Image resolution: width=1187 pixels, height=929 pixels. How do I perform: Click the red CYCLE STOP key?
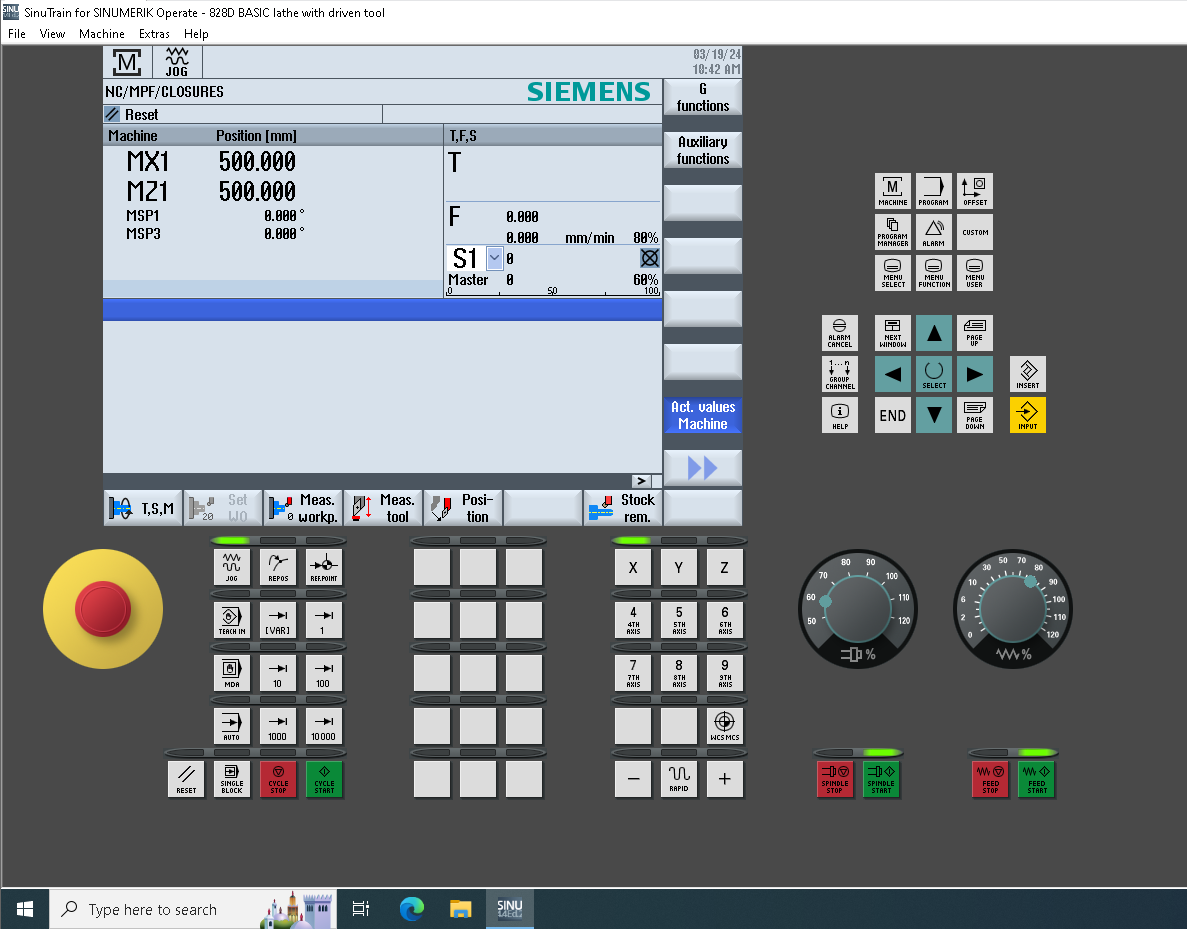(x=278, y=778)
